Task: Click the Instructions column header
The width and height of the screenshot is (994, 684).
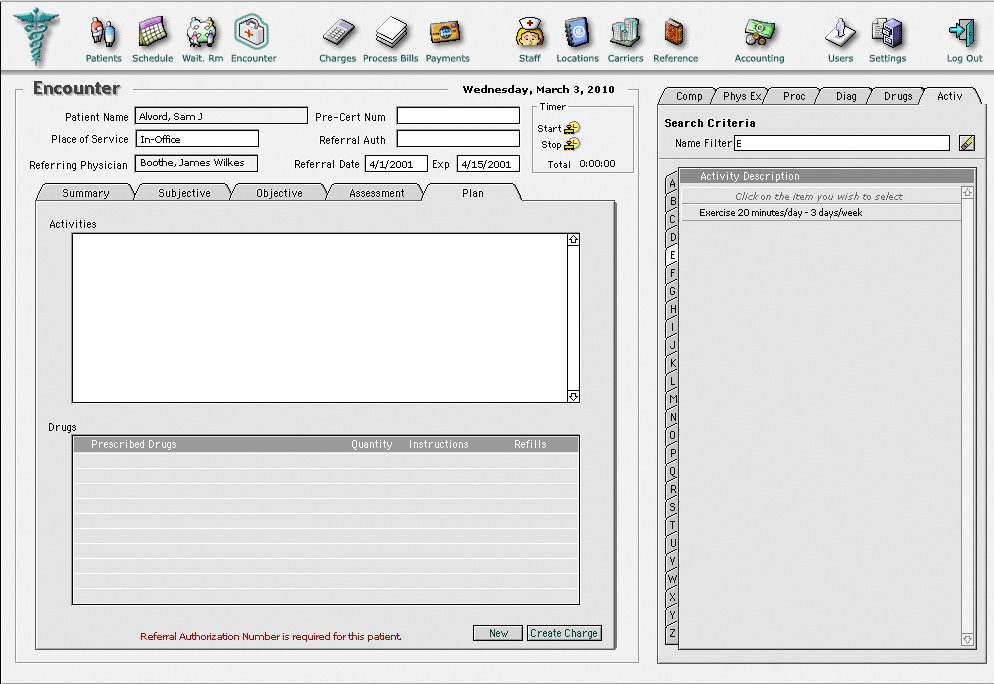Action: [438, 444]
